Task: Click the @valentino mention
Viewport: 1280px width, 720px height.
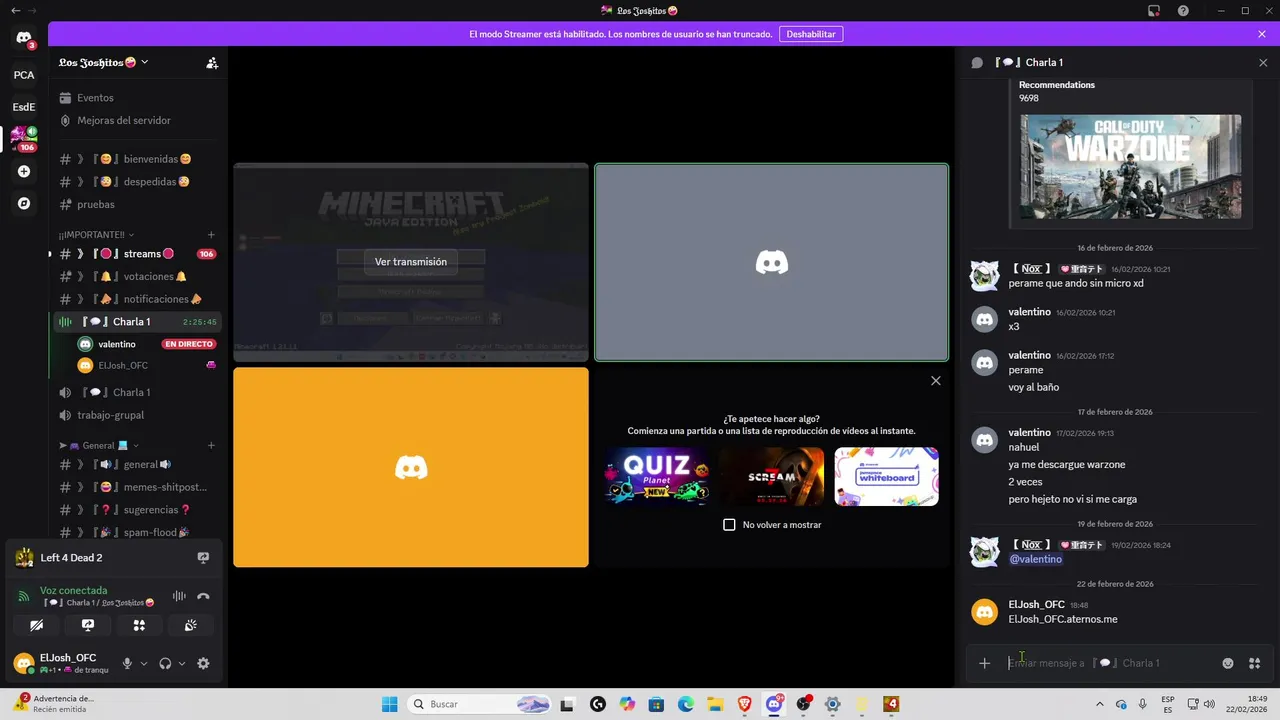Action: [1036, 559]
